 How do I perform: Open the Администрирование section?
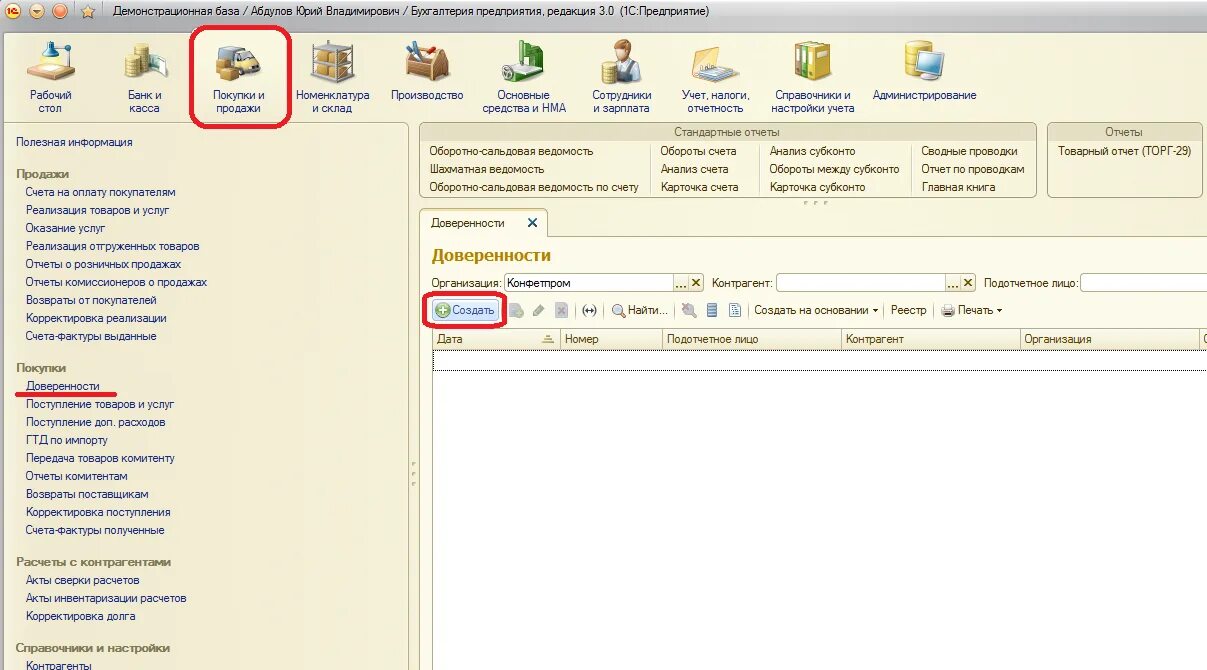point(924,70)
